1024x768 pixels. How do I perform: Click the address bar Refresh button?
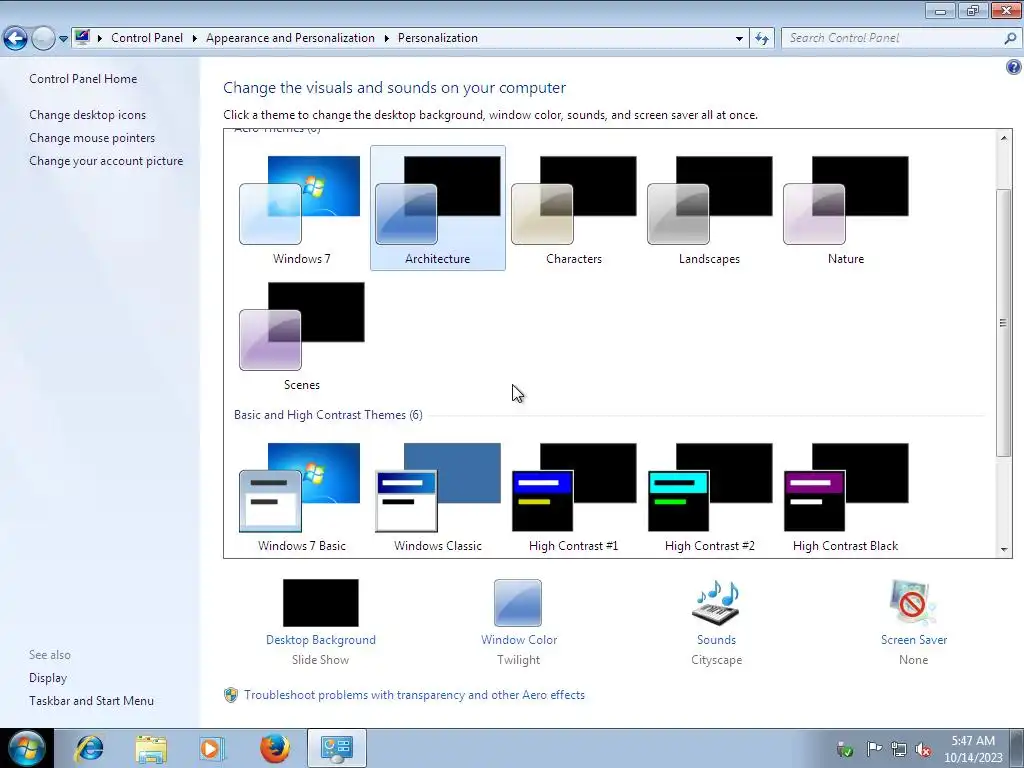[761, 39]
